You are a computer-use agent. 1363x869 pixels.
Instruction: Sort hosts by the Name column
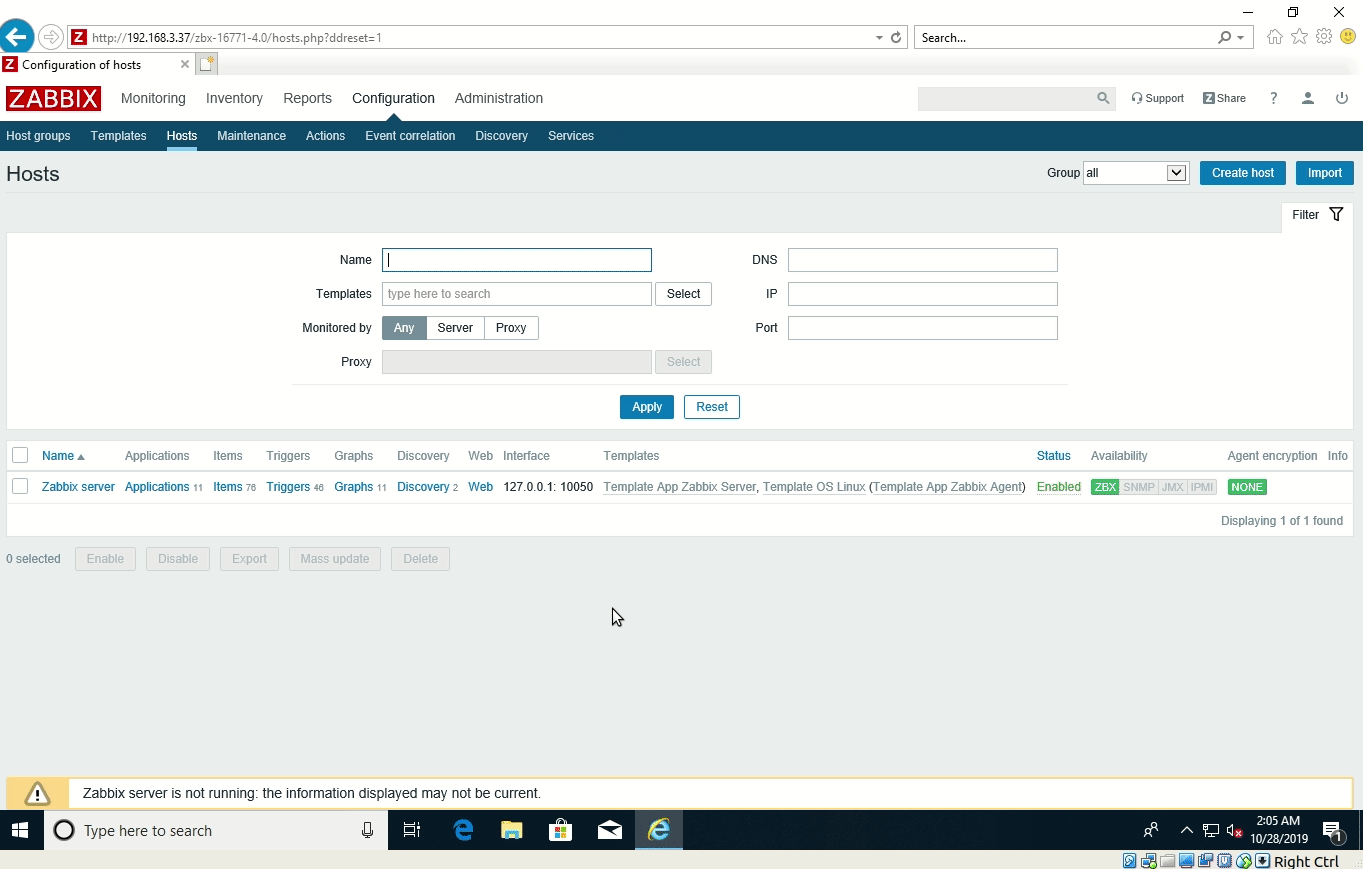coord(63,456)
